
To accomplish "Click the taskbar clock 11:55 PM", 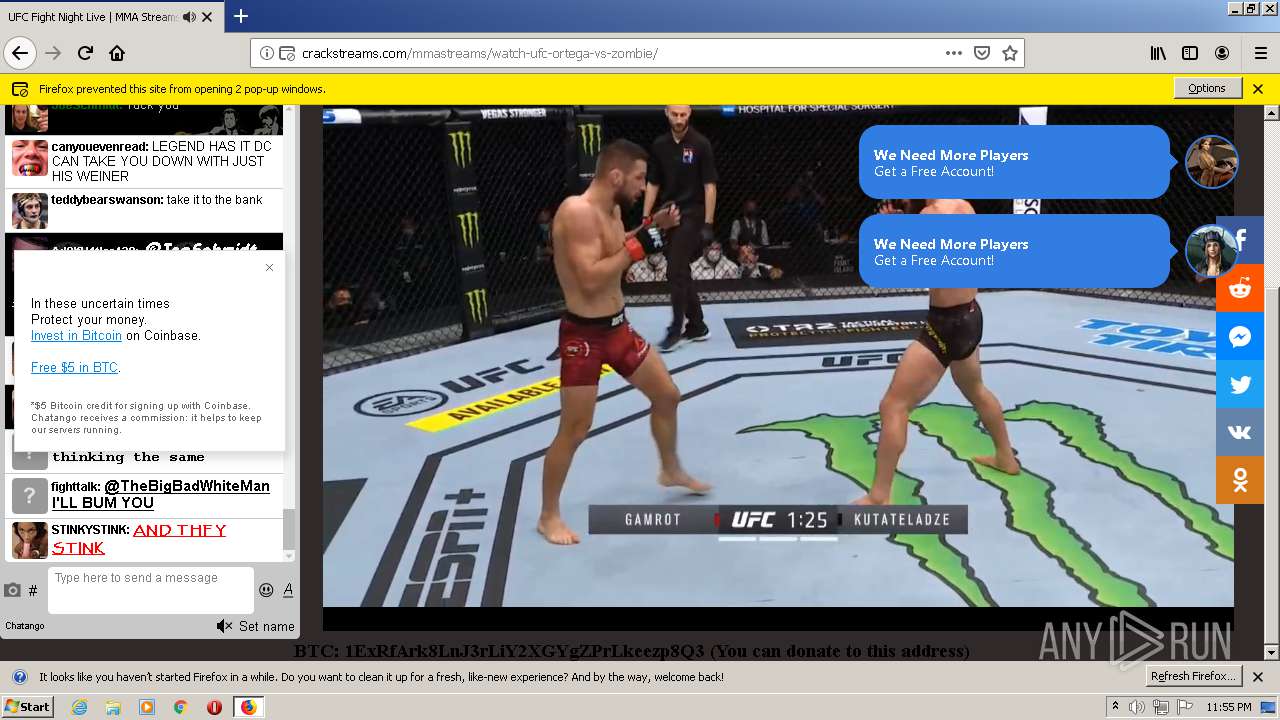I will tap(1228, 707).
